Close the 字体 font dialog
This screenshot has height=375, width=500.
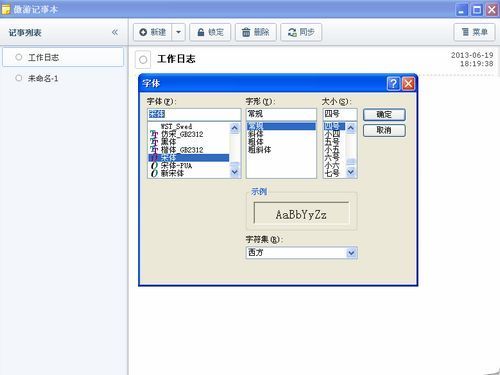[408, 83]
